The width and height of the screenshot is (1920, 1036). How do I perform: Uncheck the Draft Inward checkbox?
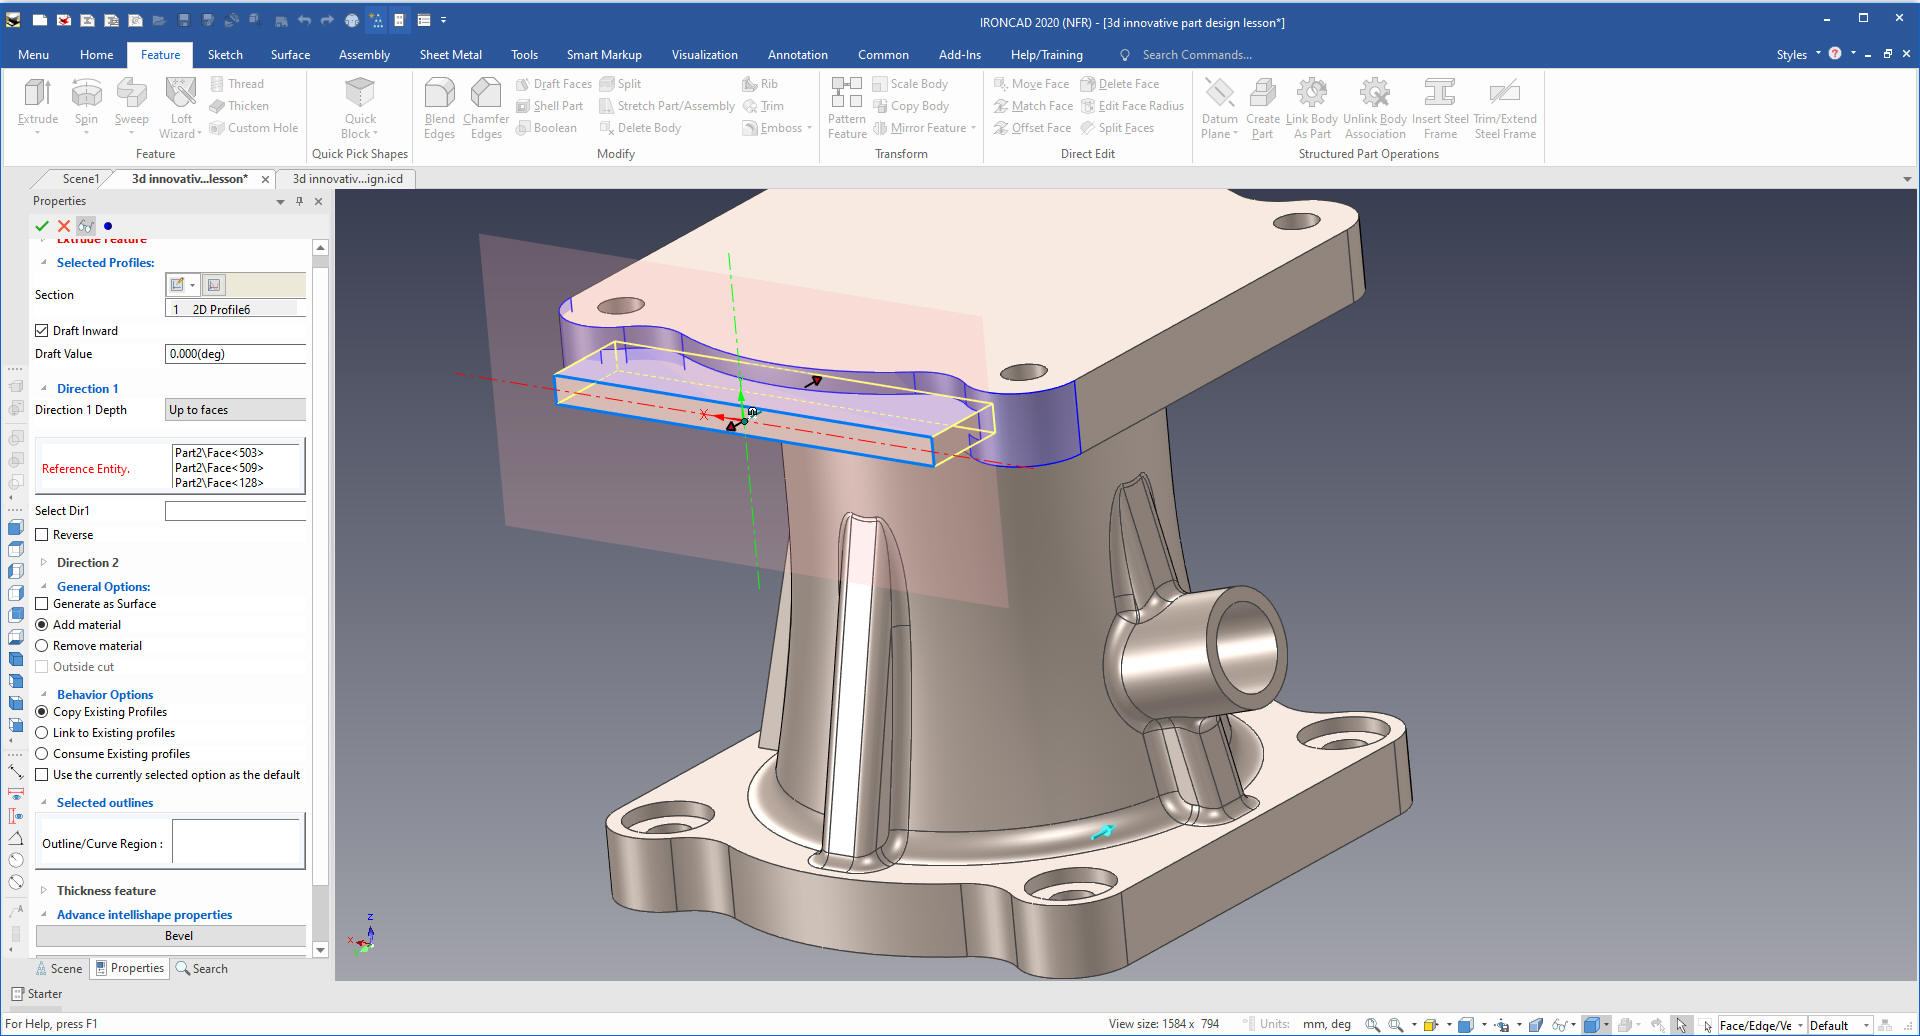[42, 331]
